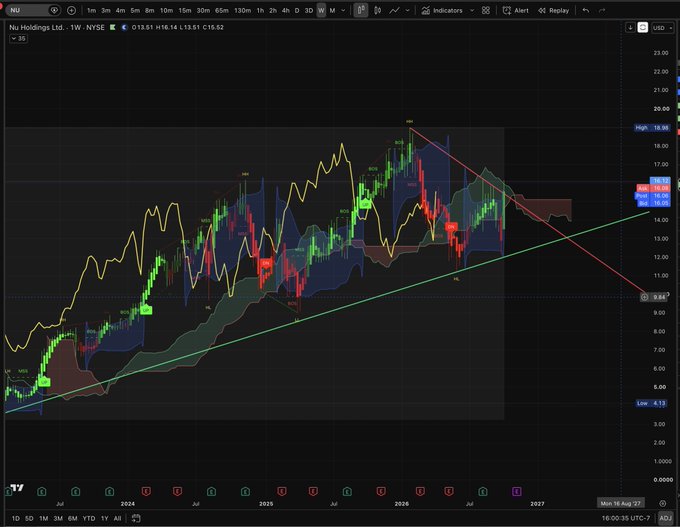Select the 65m timeframe
This screenshot has width=680, height=527.
click(222, 10)
